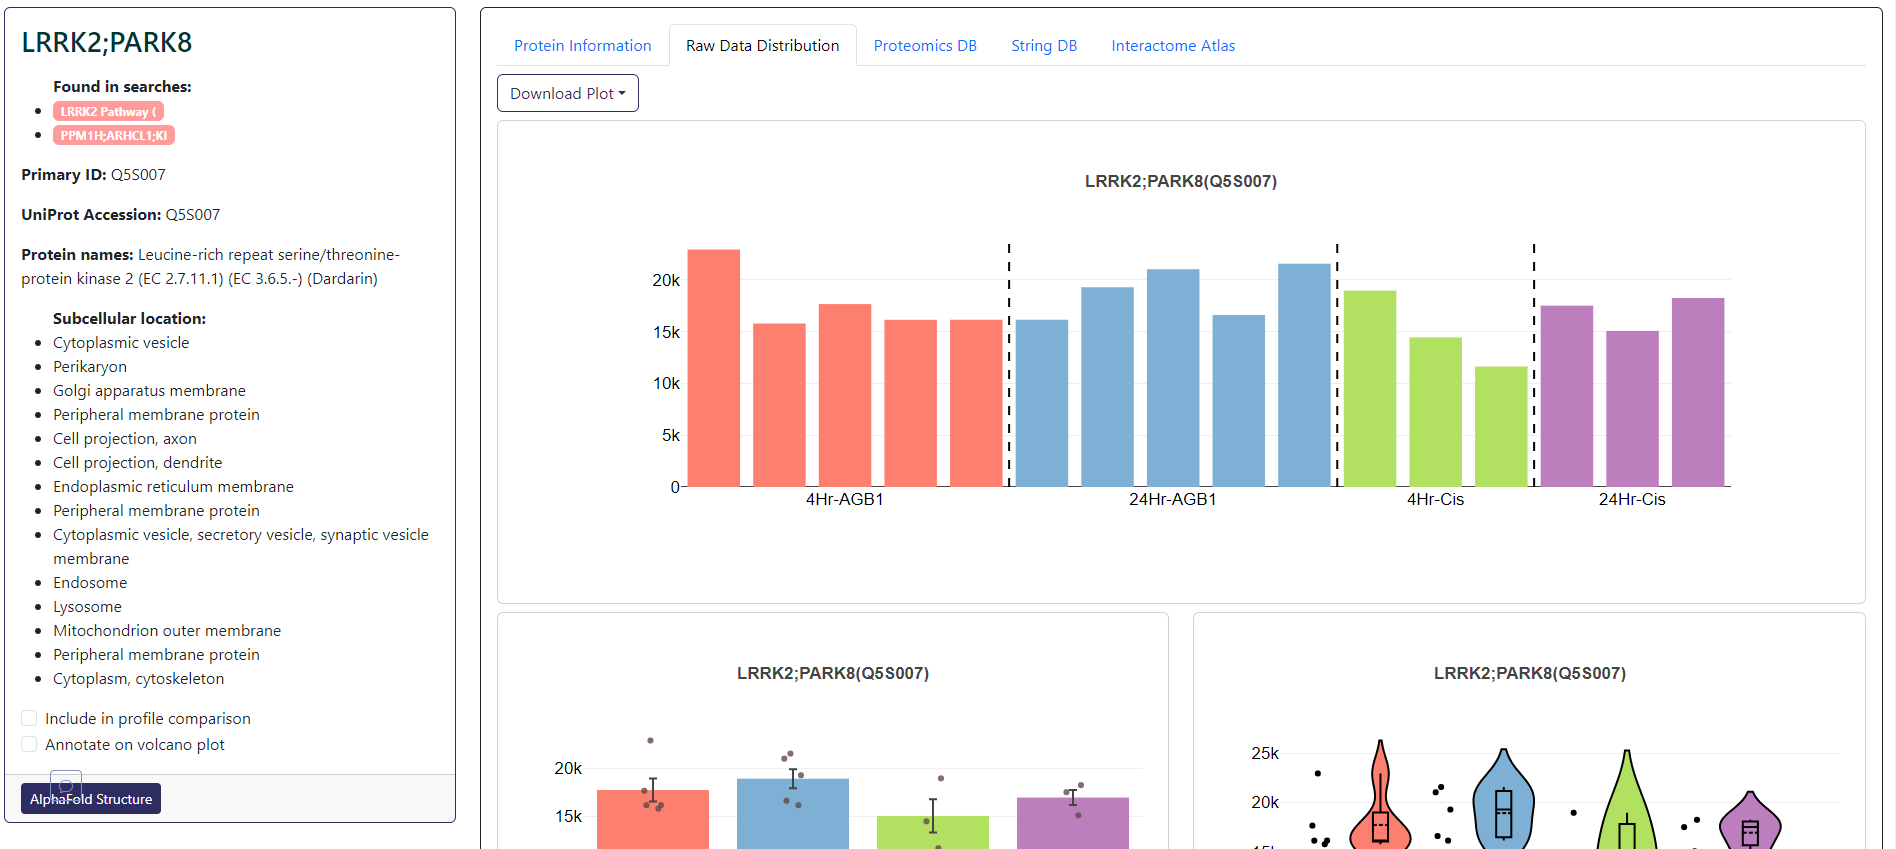Click the 4Hr-Cis axis label
The width and height of the screenshot is (1896, 849).
(x=1435, y=499)
